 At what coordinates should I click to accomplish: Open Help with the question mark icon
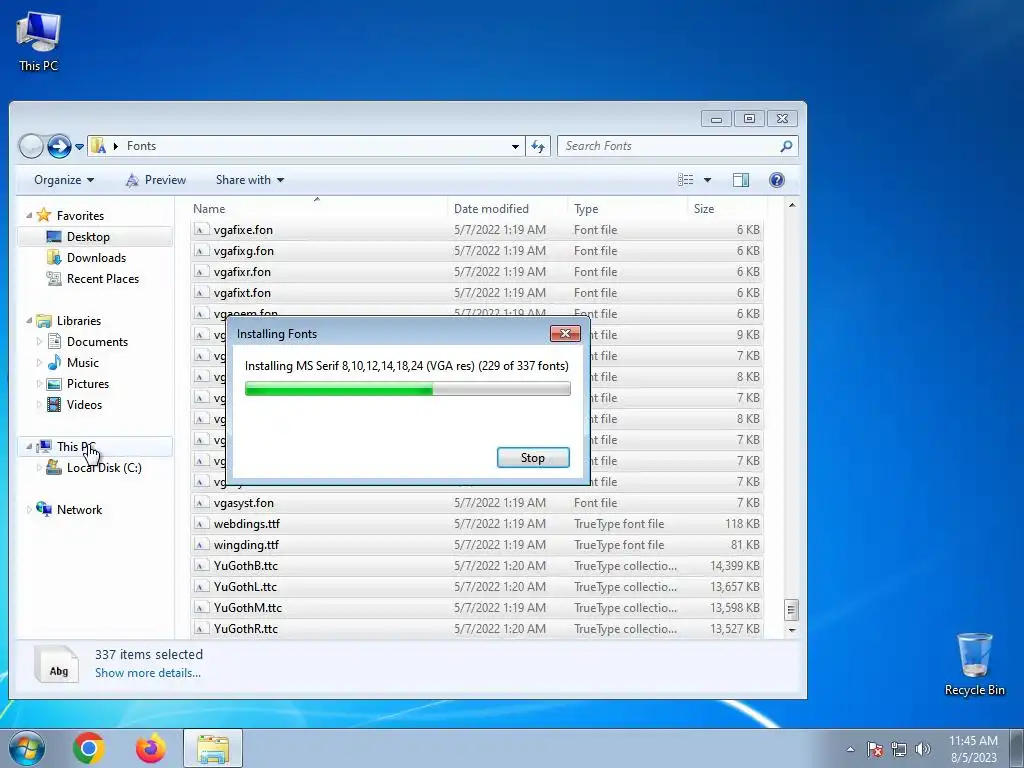[776, 180]
